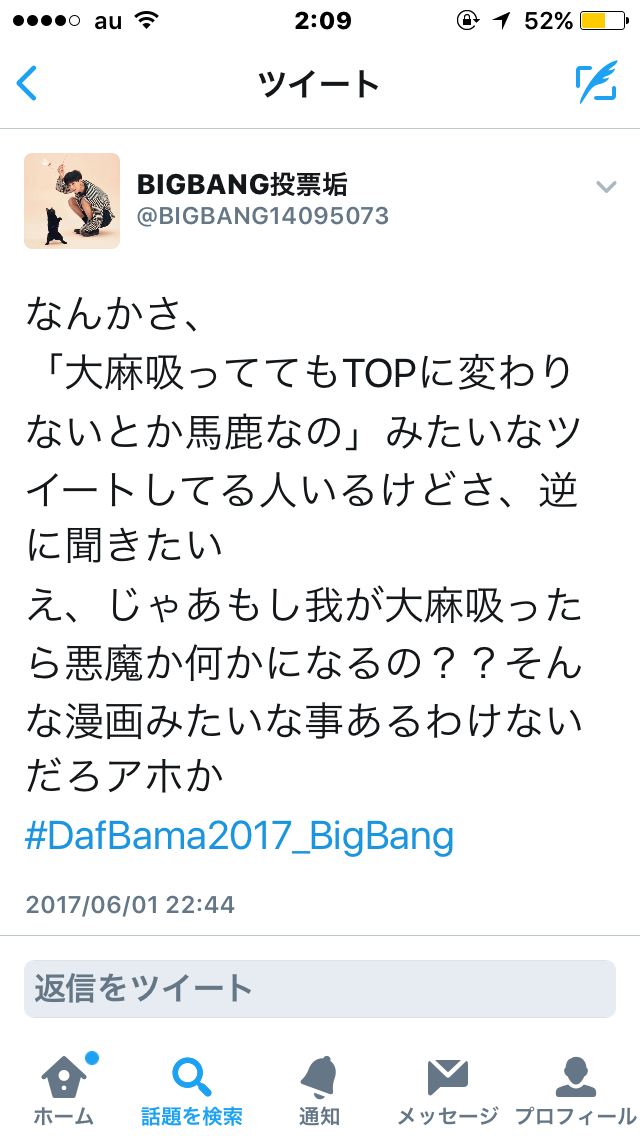
Task: Open the @BIGBANG14095073 handle
Action: pos(262,216)
